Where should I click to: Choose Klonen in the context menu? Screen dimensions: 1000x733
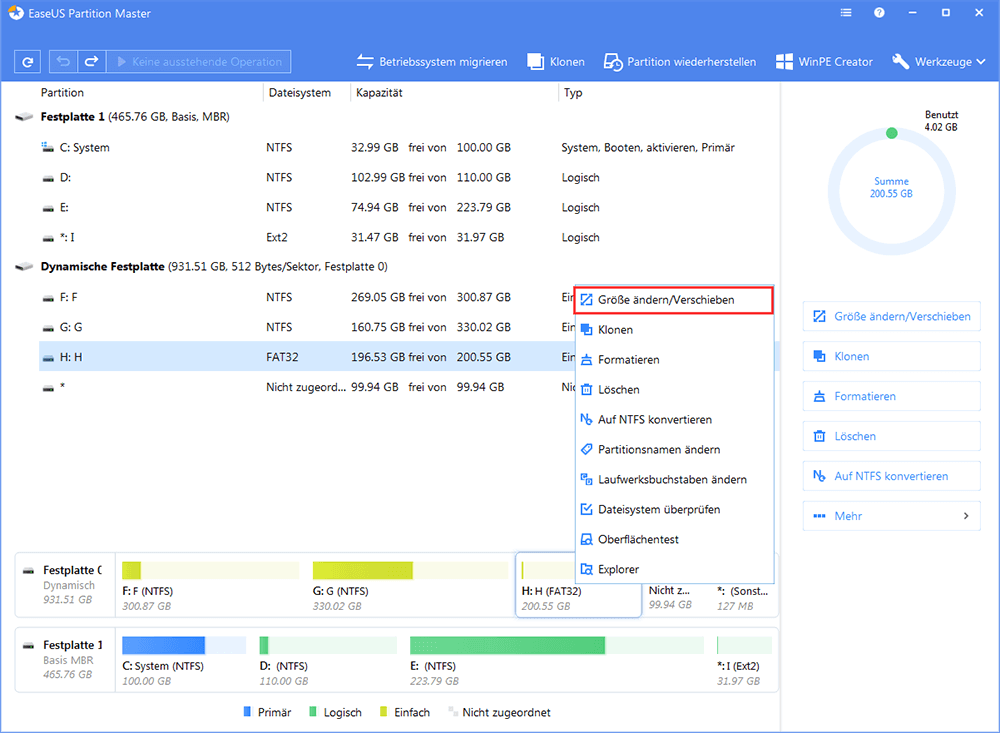pos(674,330)
